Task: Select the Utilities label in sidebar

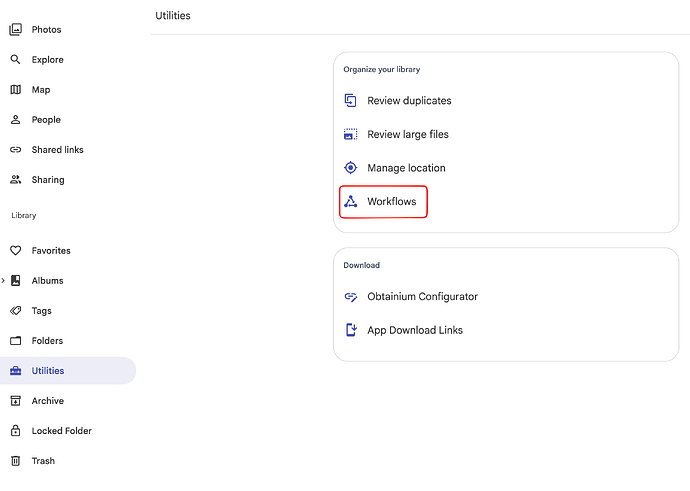Action: (x=48, y=370)
